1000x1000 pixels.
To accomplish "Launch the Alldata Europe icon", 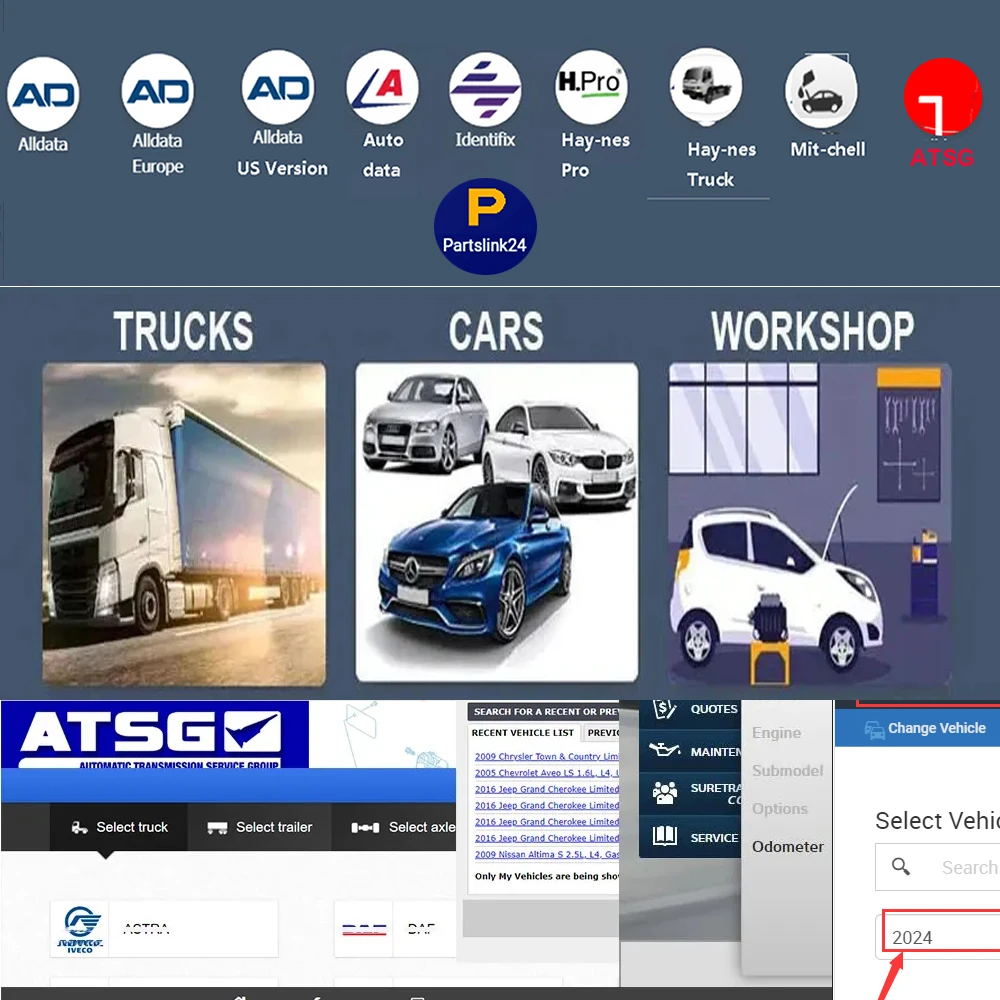I will 158,91.
